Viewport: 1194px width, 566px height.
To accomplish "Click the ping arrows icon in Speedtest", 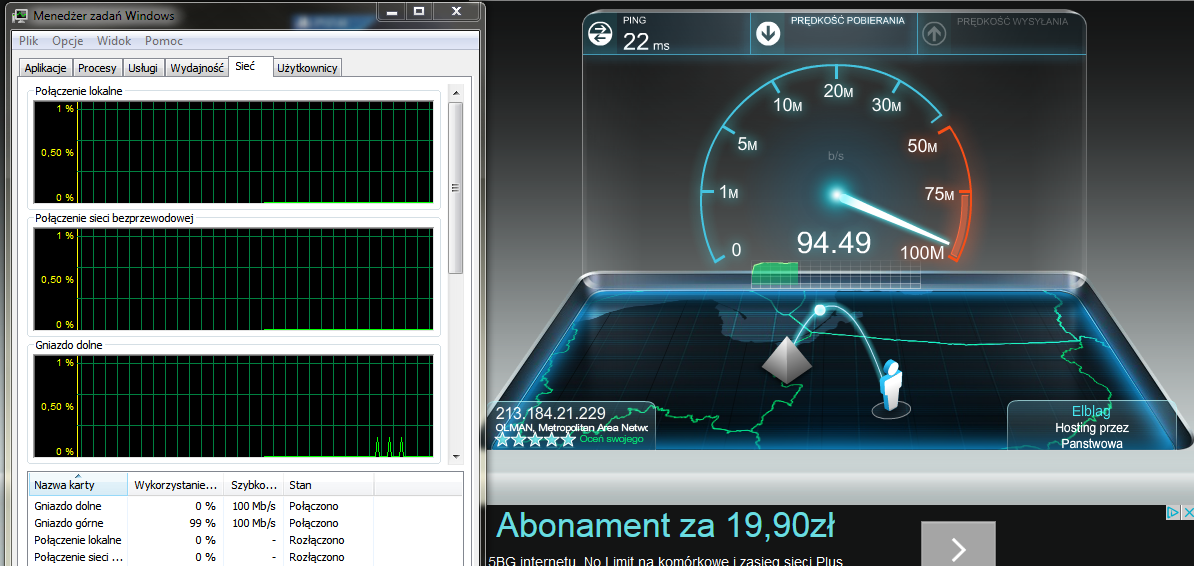I will (600, 33).
